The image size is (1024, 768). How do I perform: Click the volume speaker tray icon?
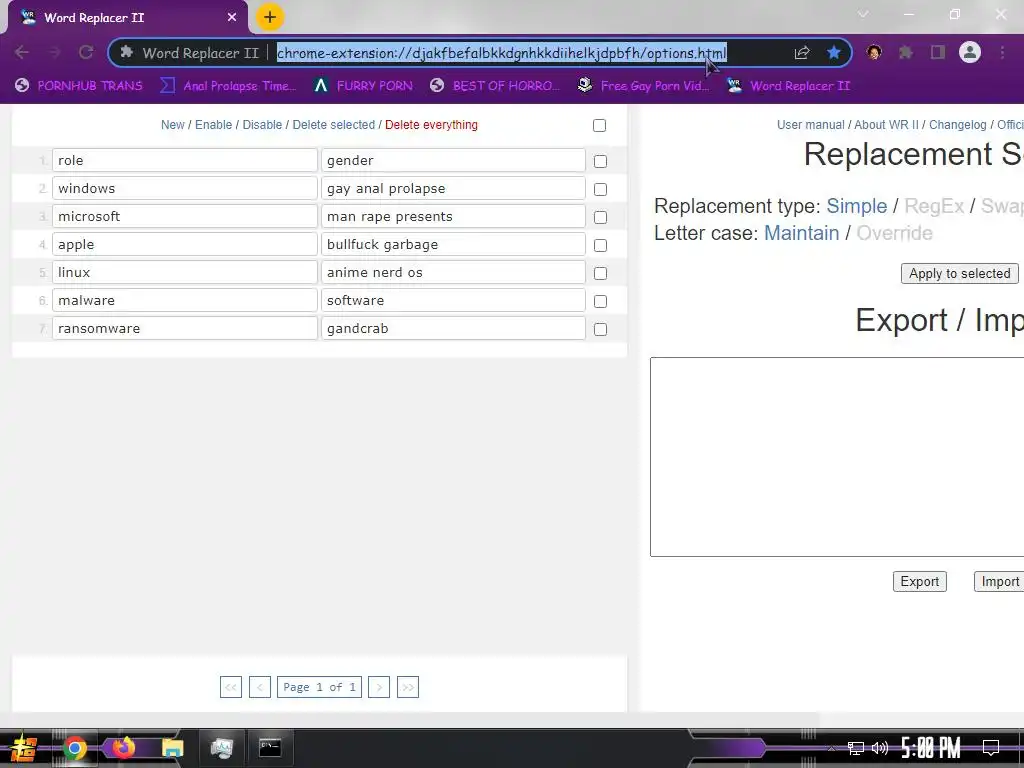pyautogui.click(x=880, y=748)
